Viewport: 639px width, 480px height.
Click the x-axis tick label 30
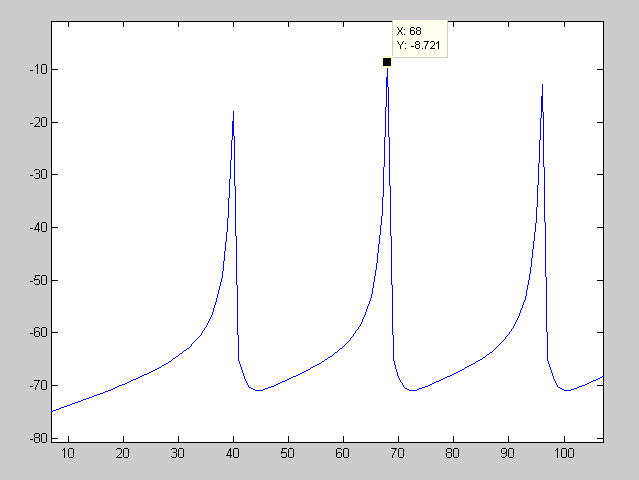point(178,453)
